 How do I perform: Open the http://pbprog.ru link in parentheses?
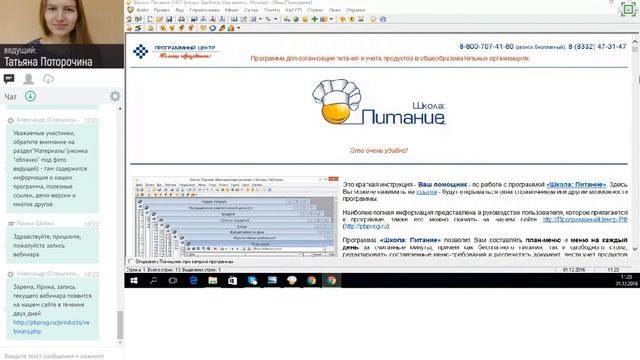click(x=366, y=226)
